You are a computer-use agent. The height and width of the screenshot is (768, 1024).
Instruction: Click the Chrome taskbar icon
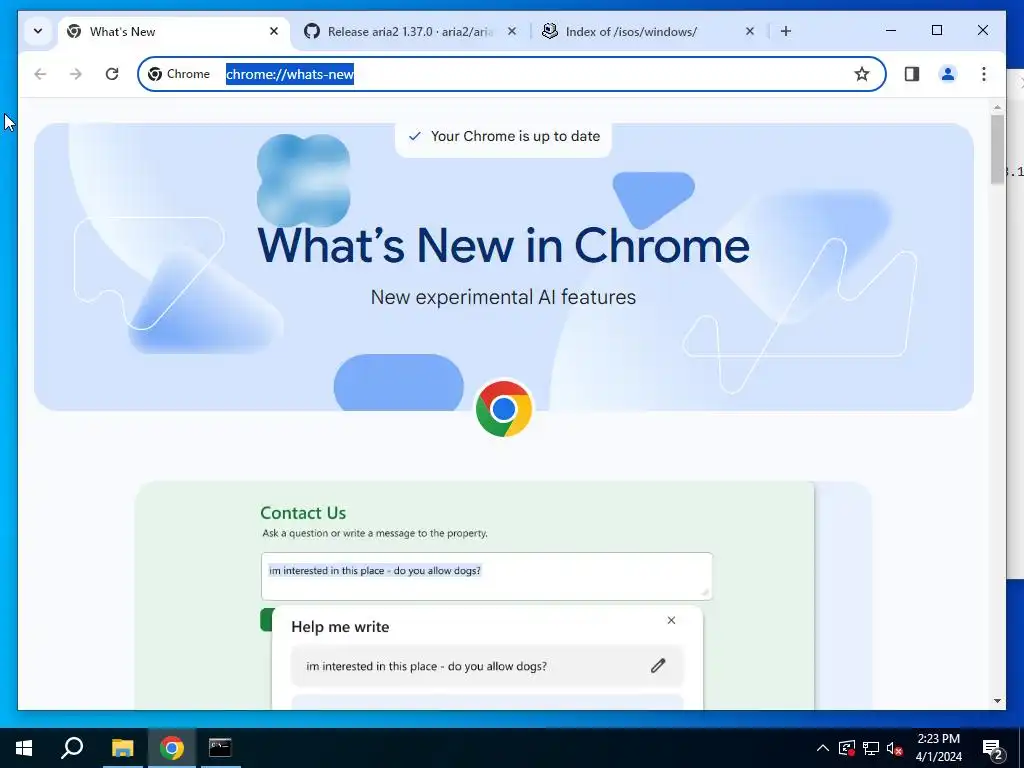pos(172,748)
